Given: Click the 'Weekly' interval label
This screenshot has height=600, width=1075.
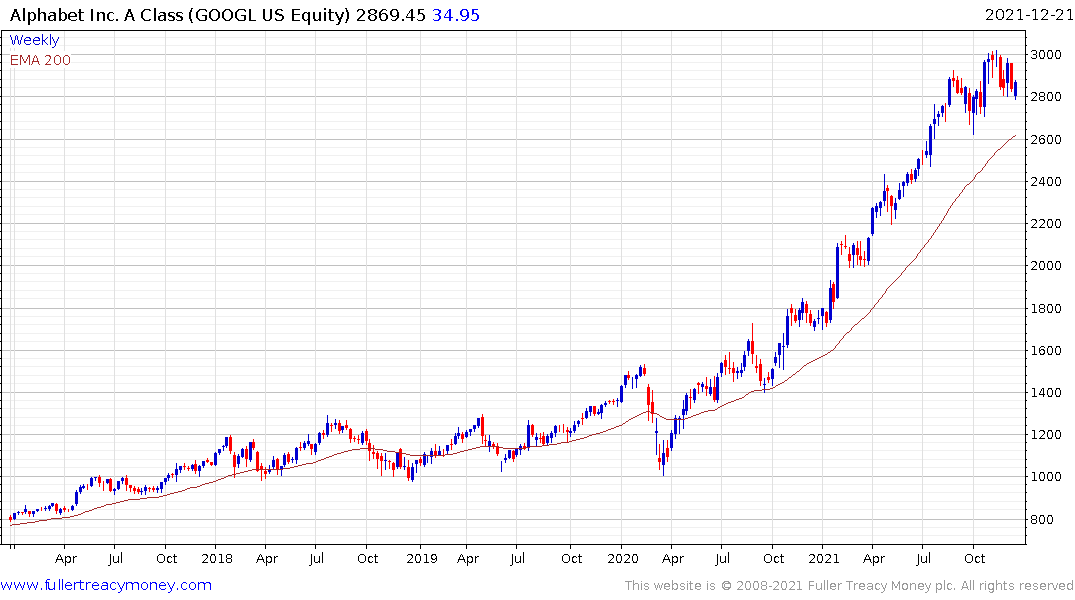Looking at the screenshot, I should (x=34, y=40).
